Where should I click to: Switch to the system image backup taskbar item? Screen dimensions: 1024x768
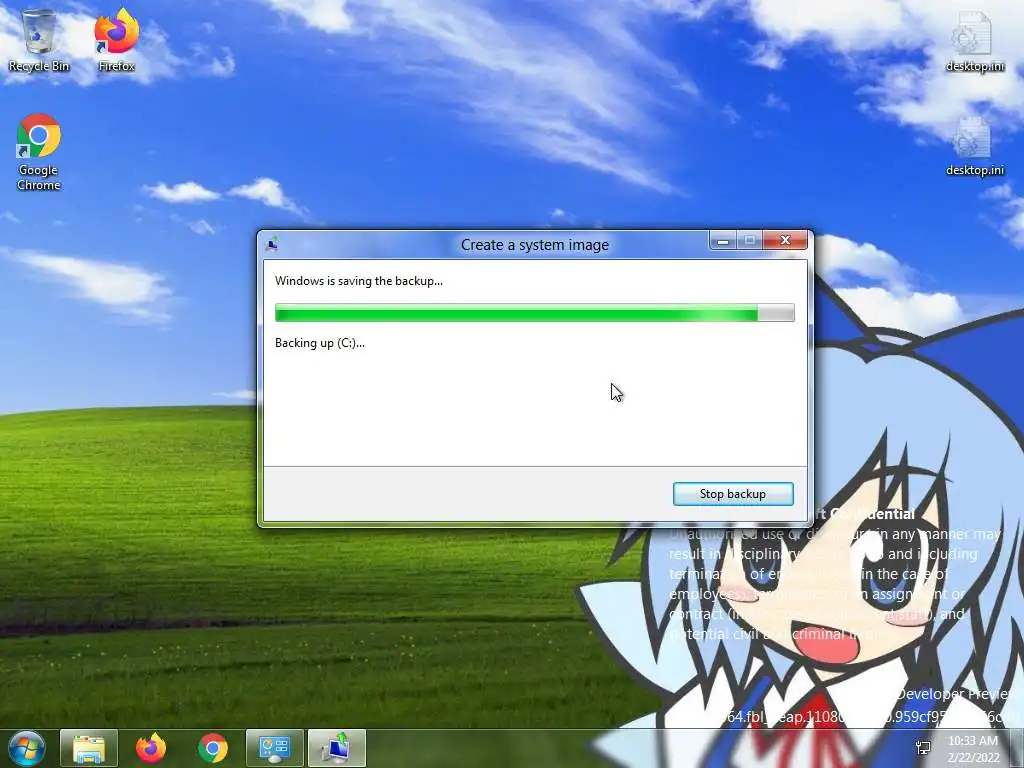(336, 748)
